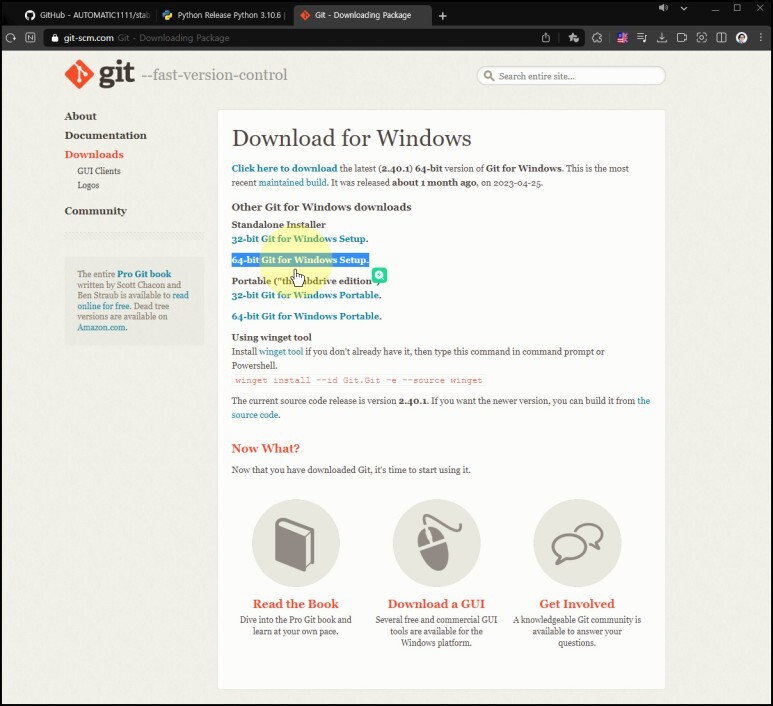Click the book icon for Read the Book
Image resolution: width=773 pixels, height=706 pixels.
[x=295, y=543]
